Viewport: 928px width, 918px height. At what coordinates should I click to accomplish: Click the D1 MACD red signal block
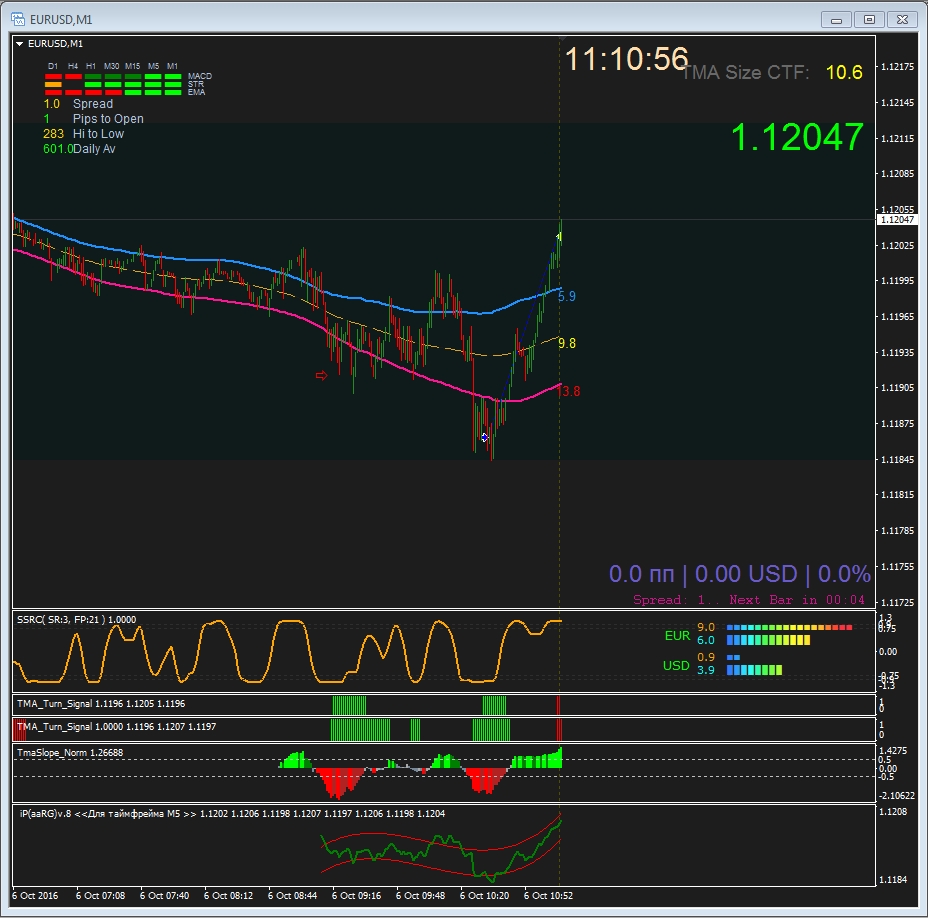(x=53, y=77)
